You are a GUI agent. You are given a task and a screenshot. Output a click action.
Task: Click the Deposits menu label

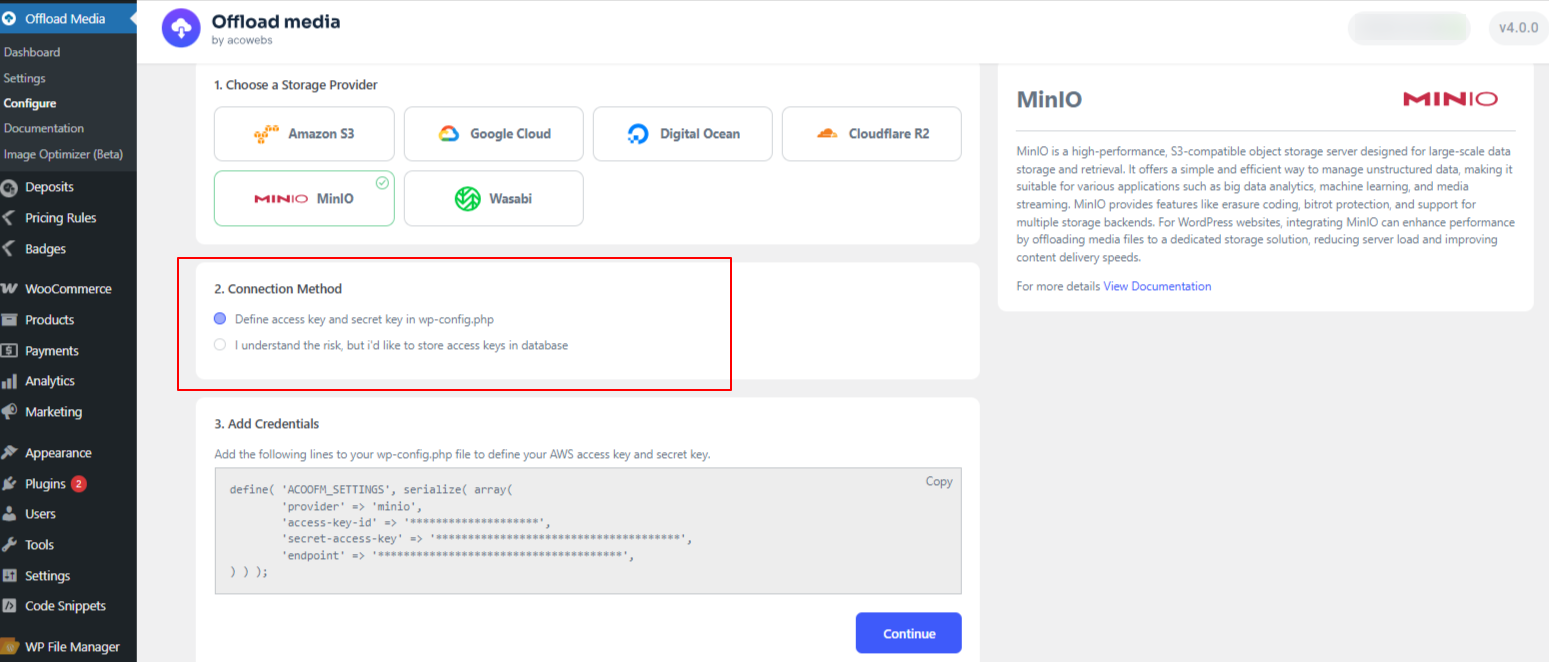coord(50,187)
